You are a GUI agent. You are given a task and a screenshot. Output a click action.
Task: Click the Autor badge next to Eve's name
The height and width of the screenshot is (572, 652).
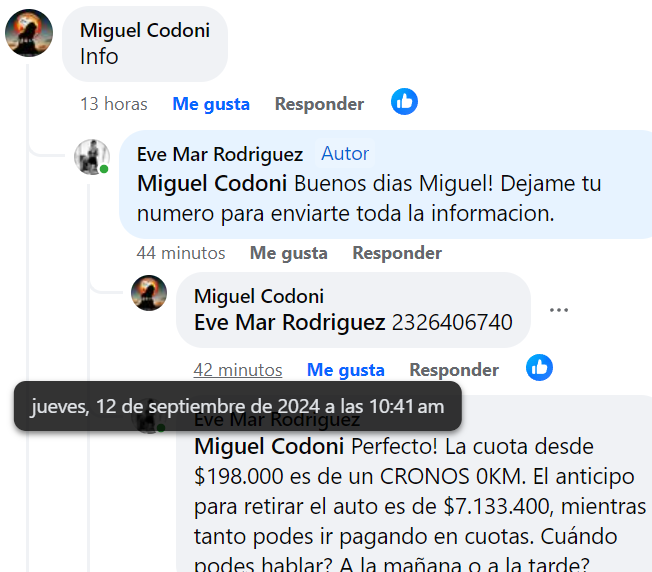(x=345, y=154)
